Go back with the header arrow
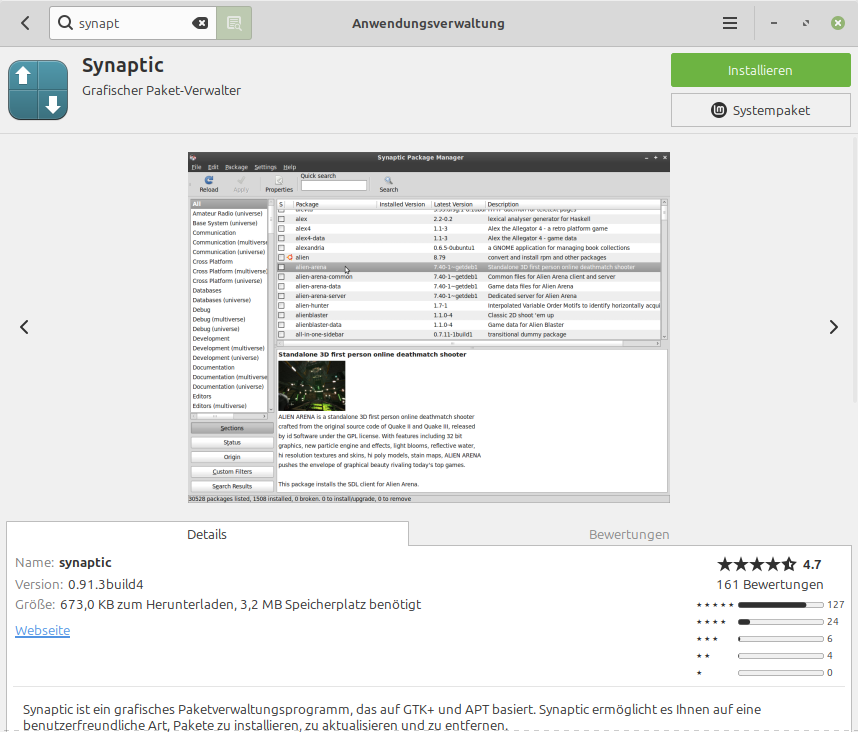This screenshot has width=858, height=732. tap(25, 23)
